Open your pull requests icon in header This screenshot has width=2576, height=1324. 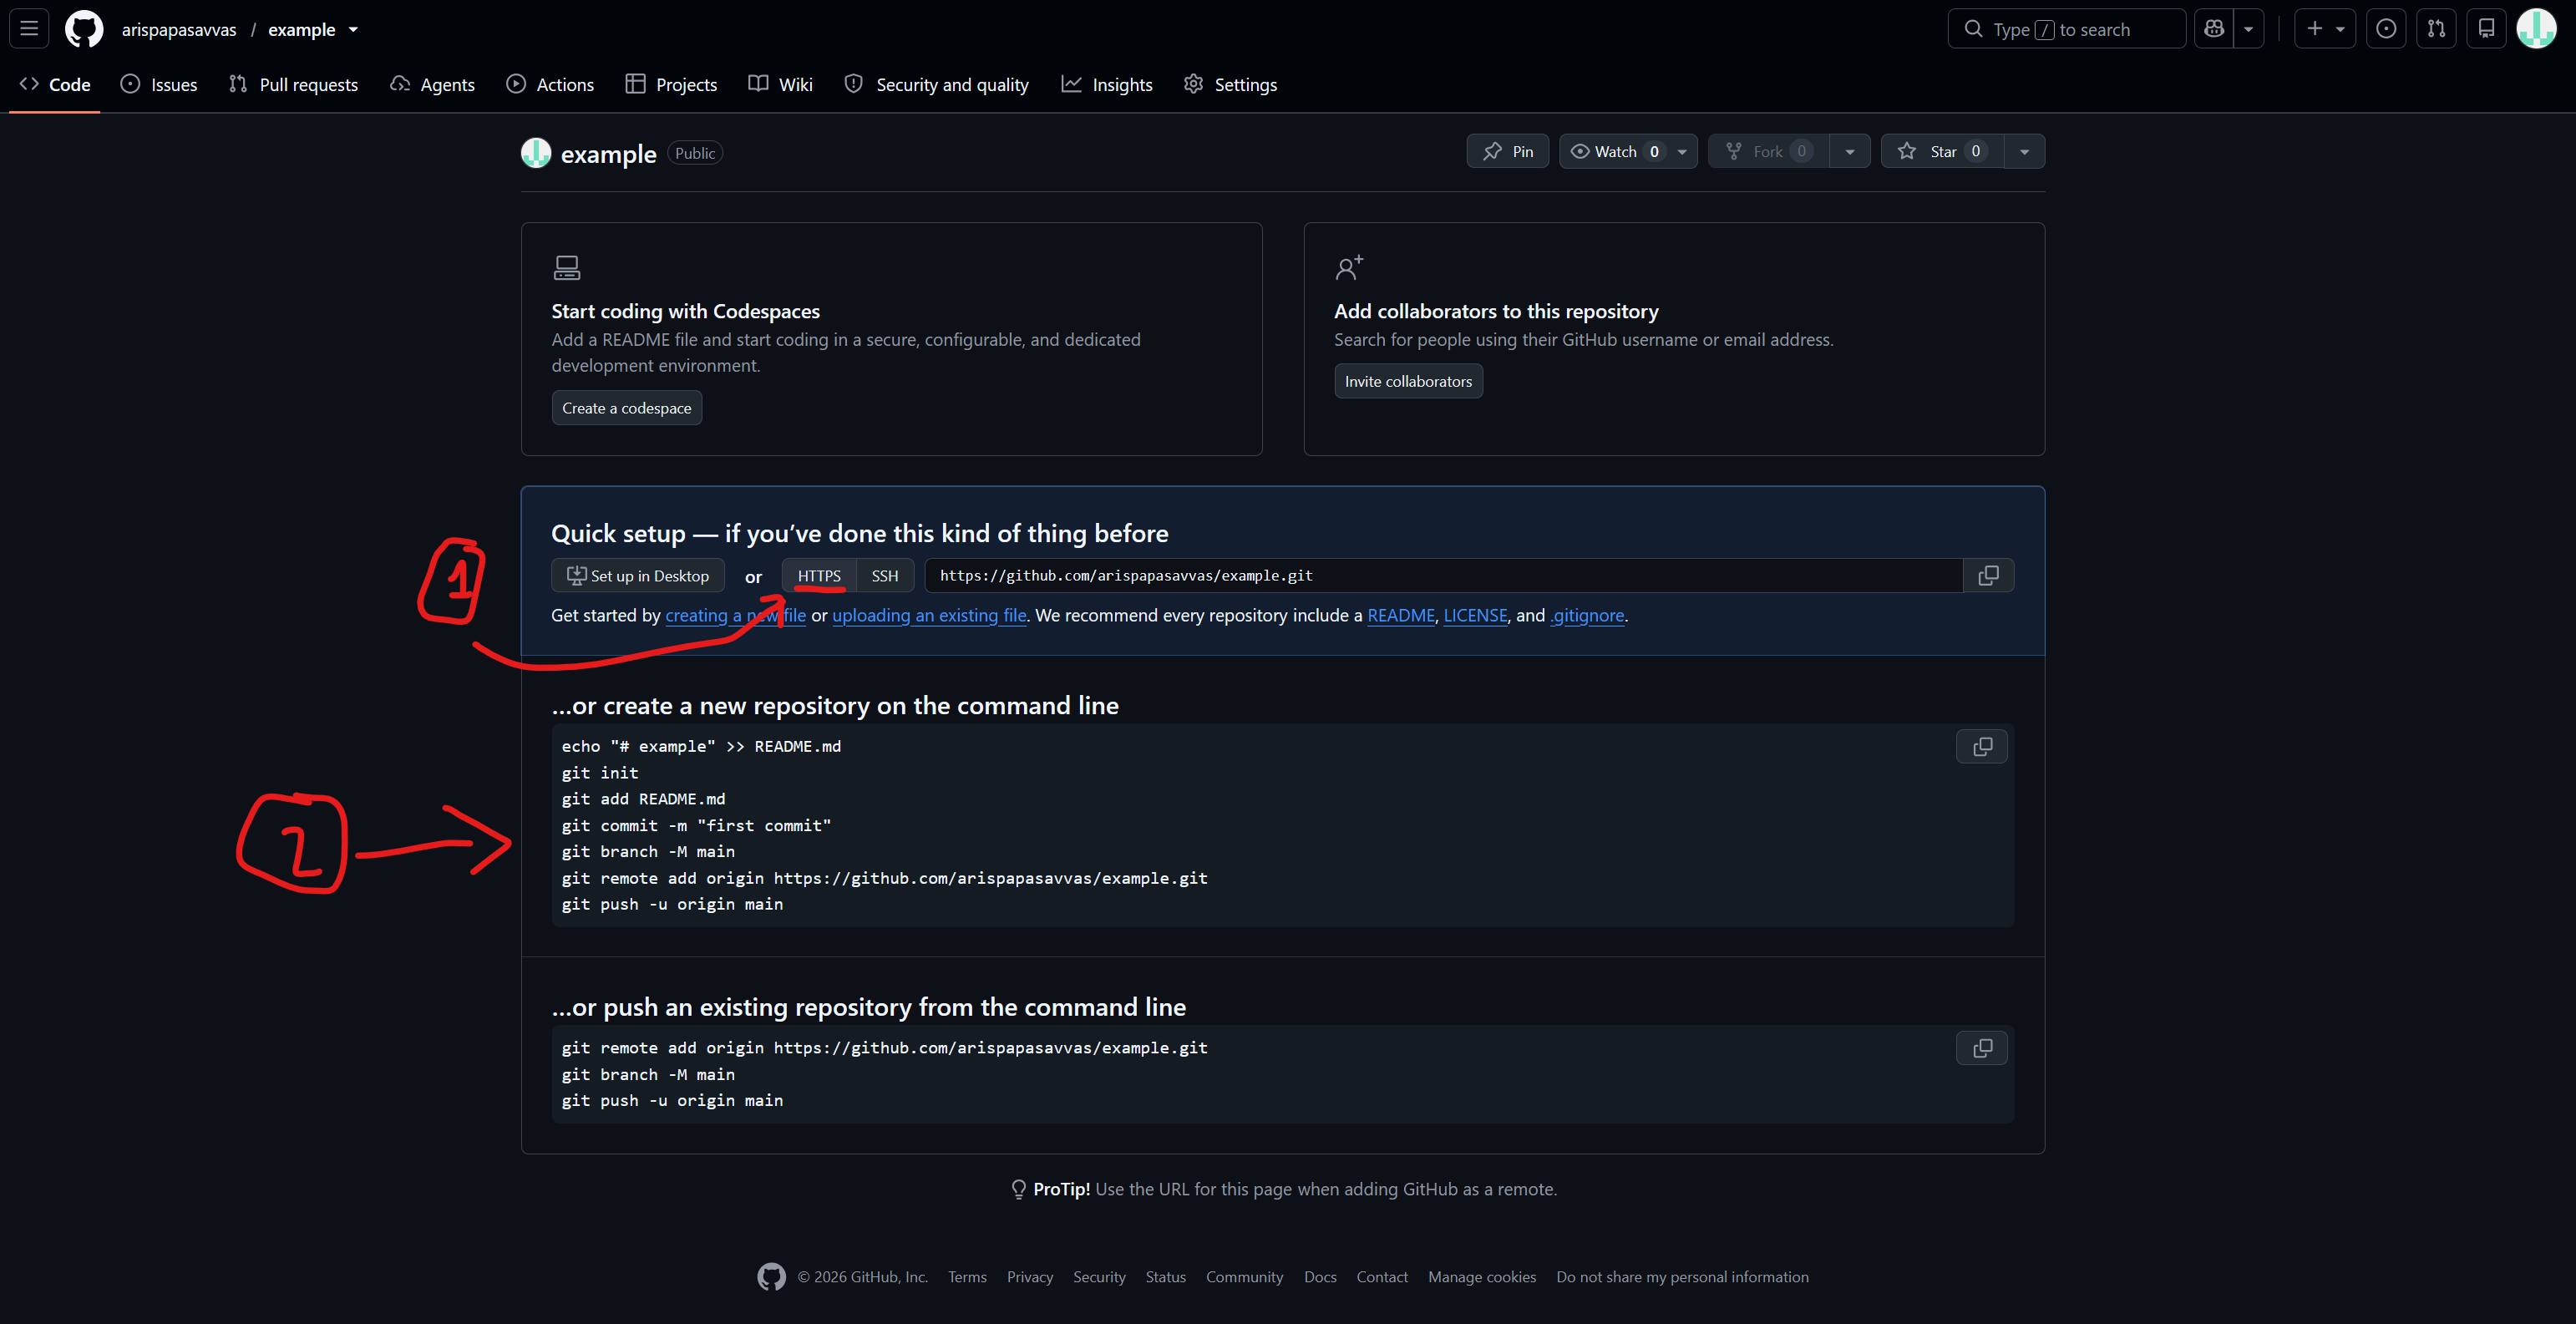pyautogui.click(x=2436, y=29)
